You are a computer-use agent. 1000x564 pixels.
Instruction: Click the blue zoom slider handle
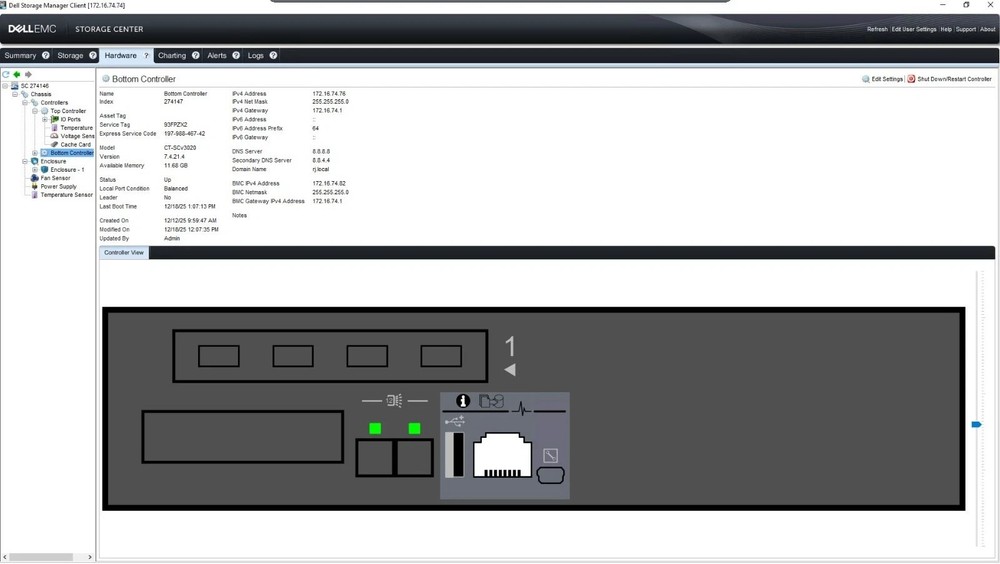[976, 424]
